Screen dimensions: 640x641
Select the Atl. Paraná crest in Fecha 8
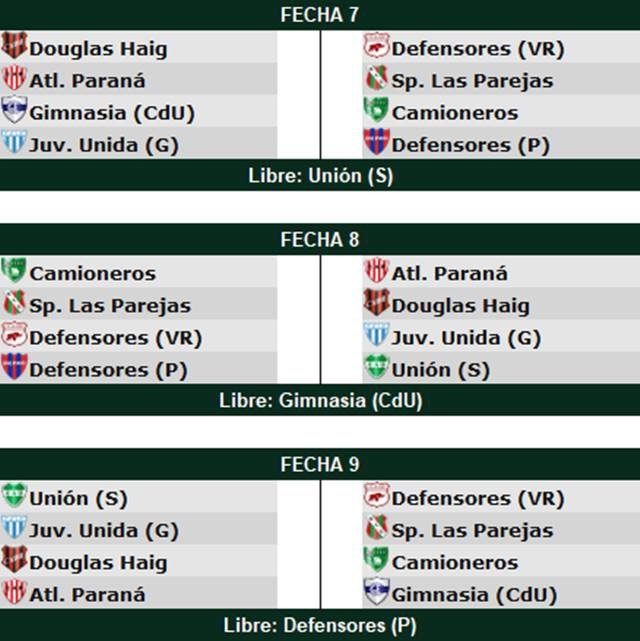pyautogui.click(x=376, y=272)
